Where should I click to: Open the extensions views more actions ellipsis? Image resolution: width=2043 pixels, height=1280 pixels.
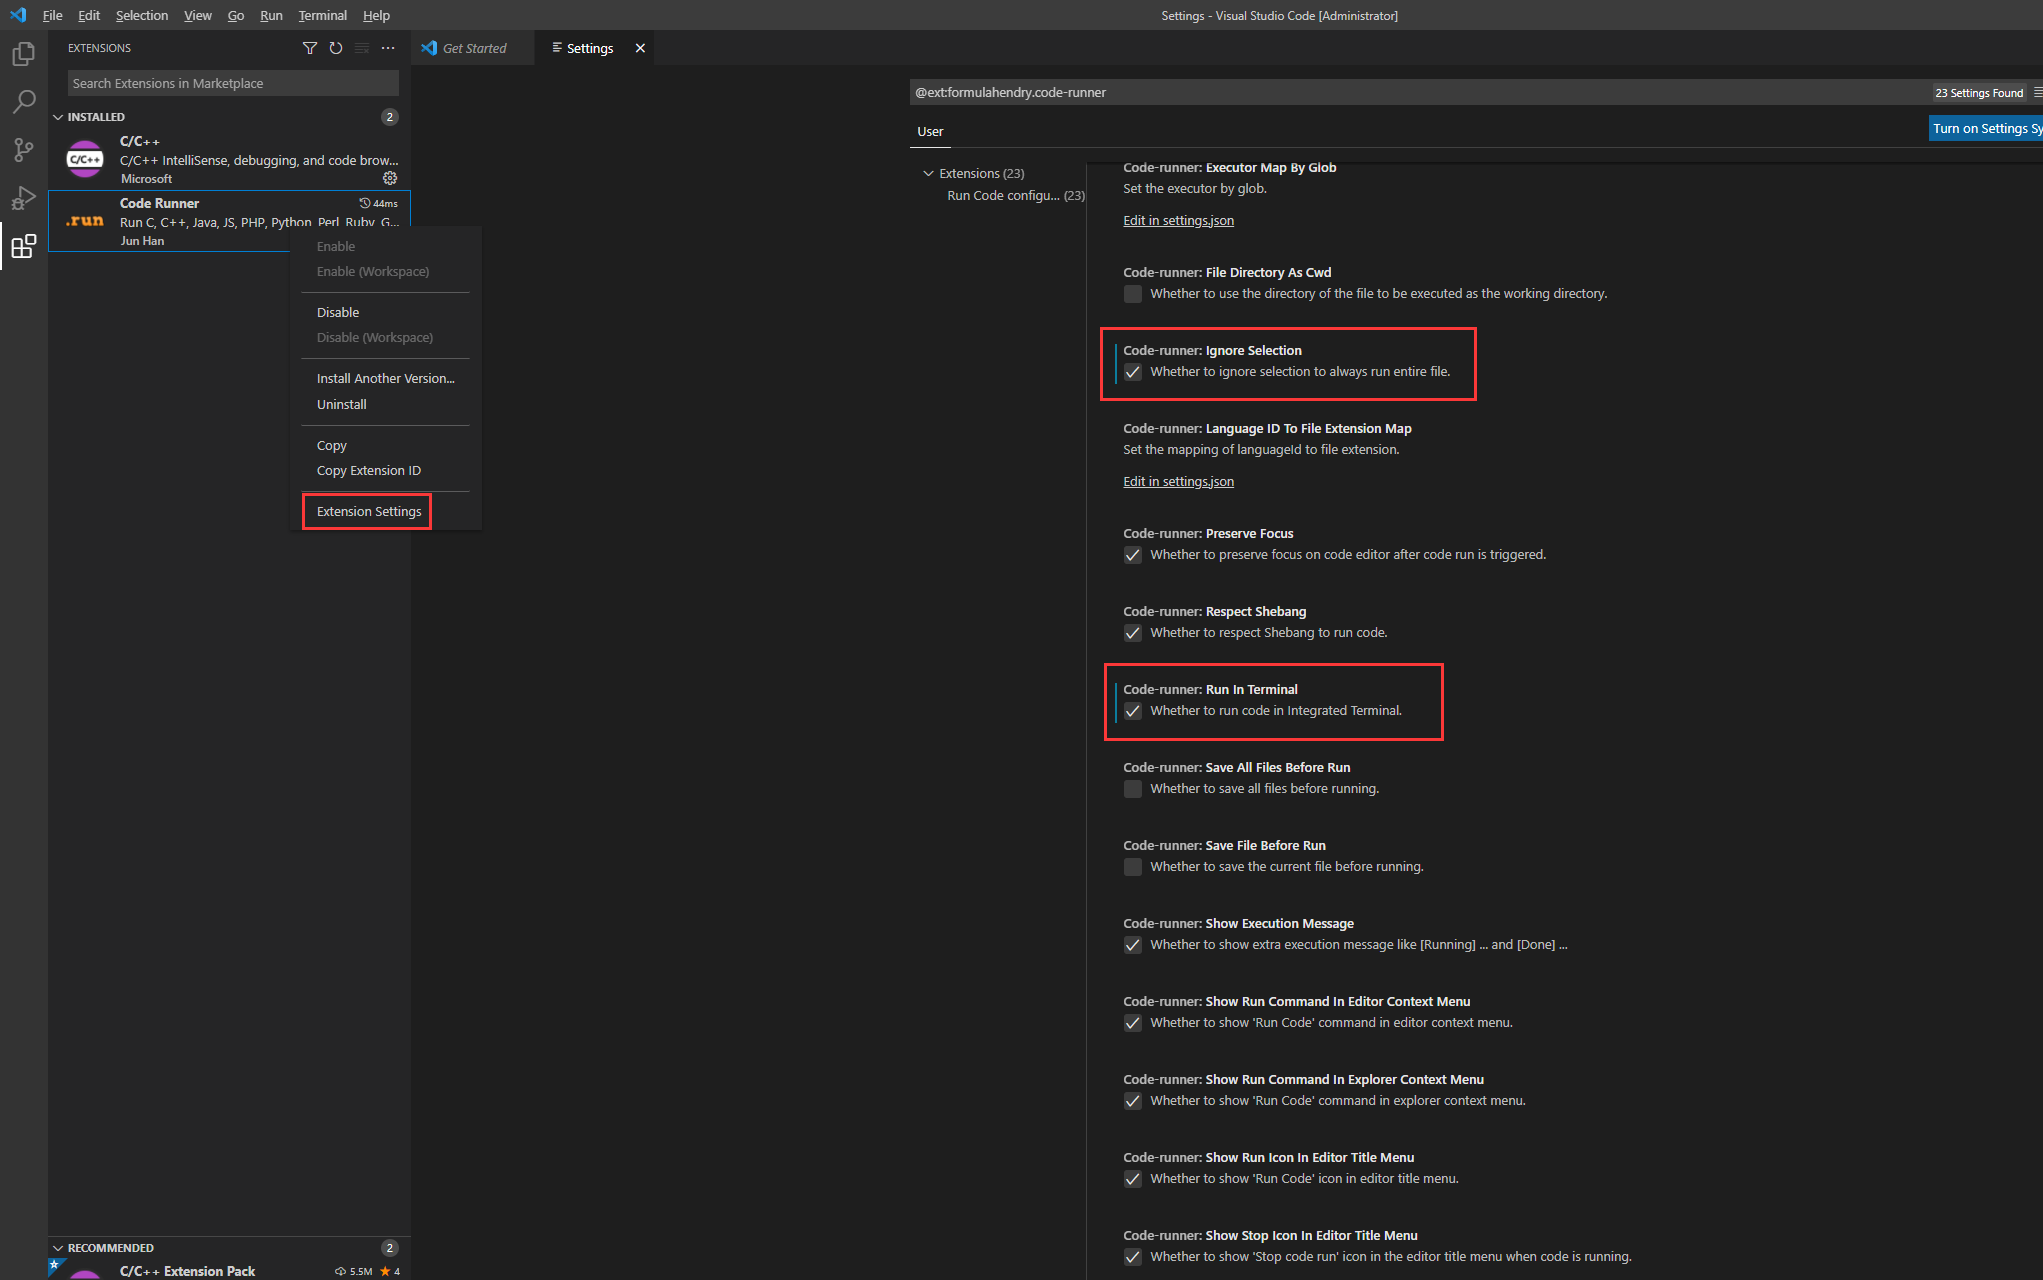point(388,48)
